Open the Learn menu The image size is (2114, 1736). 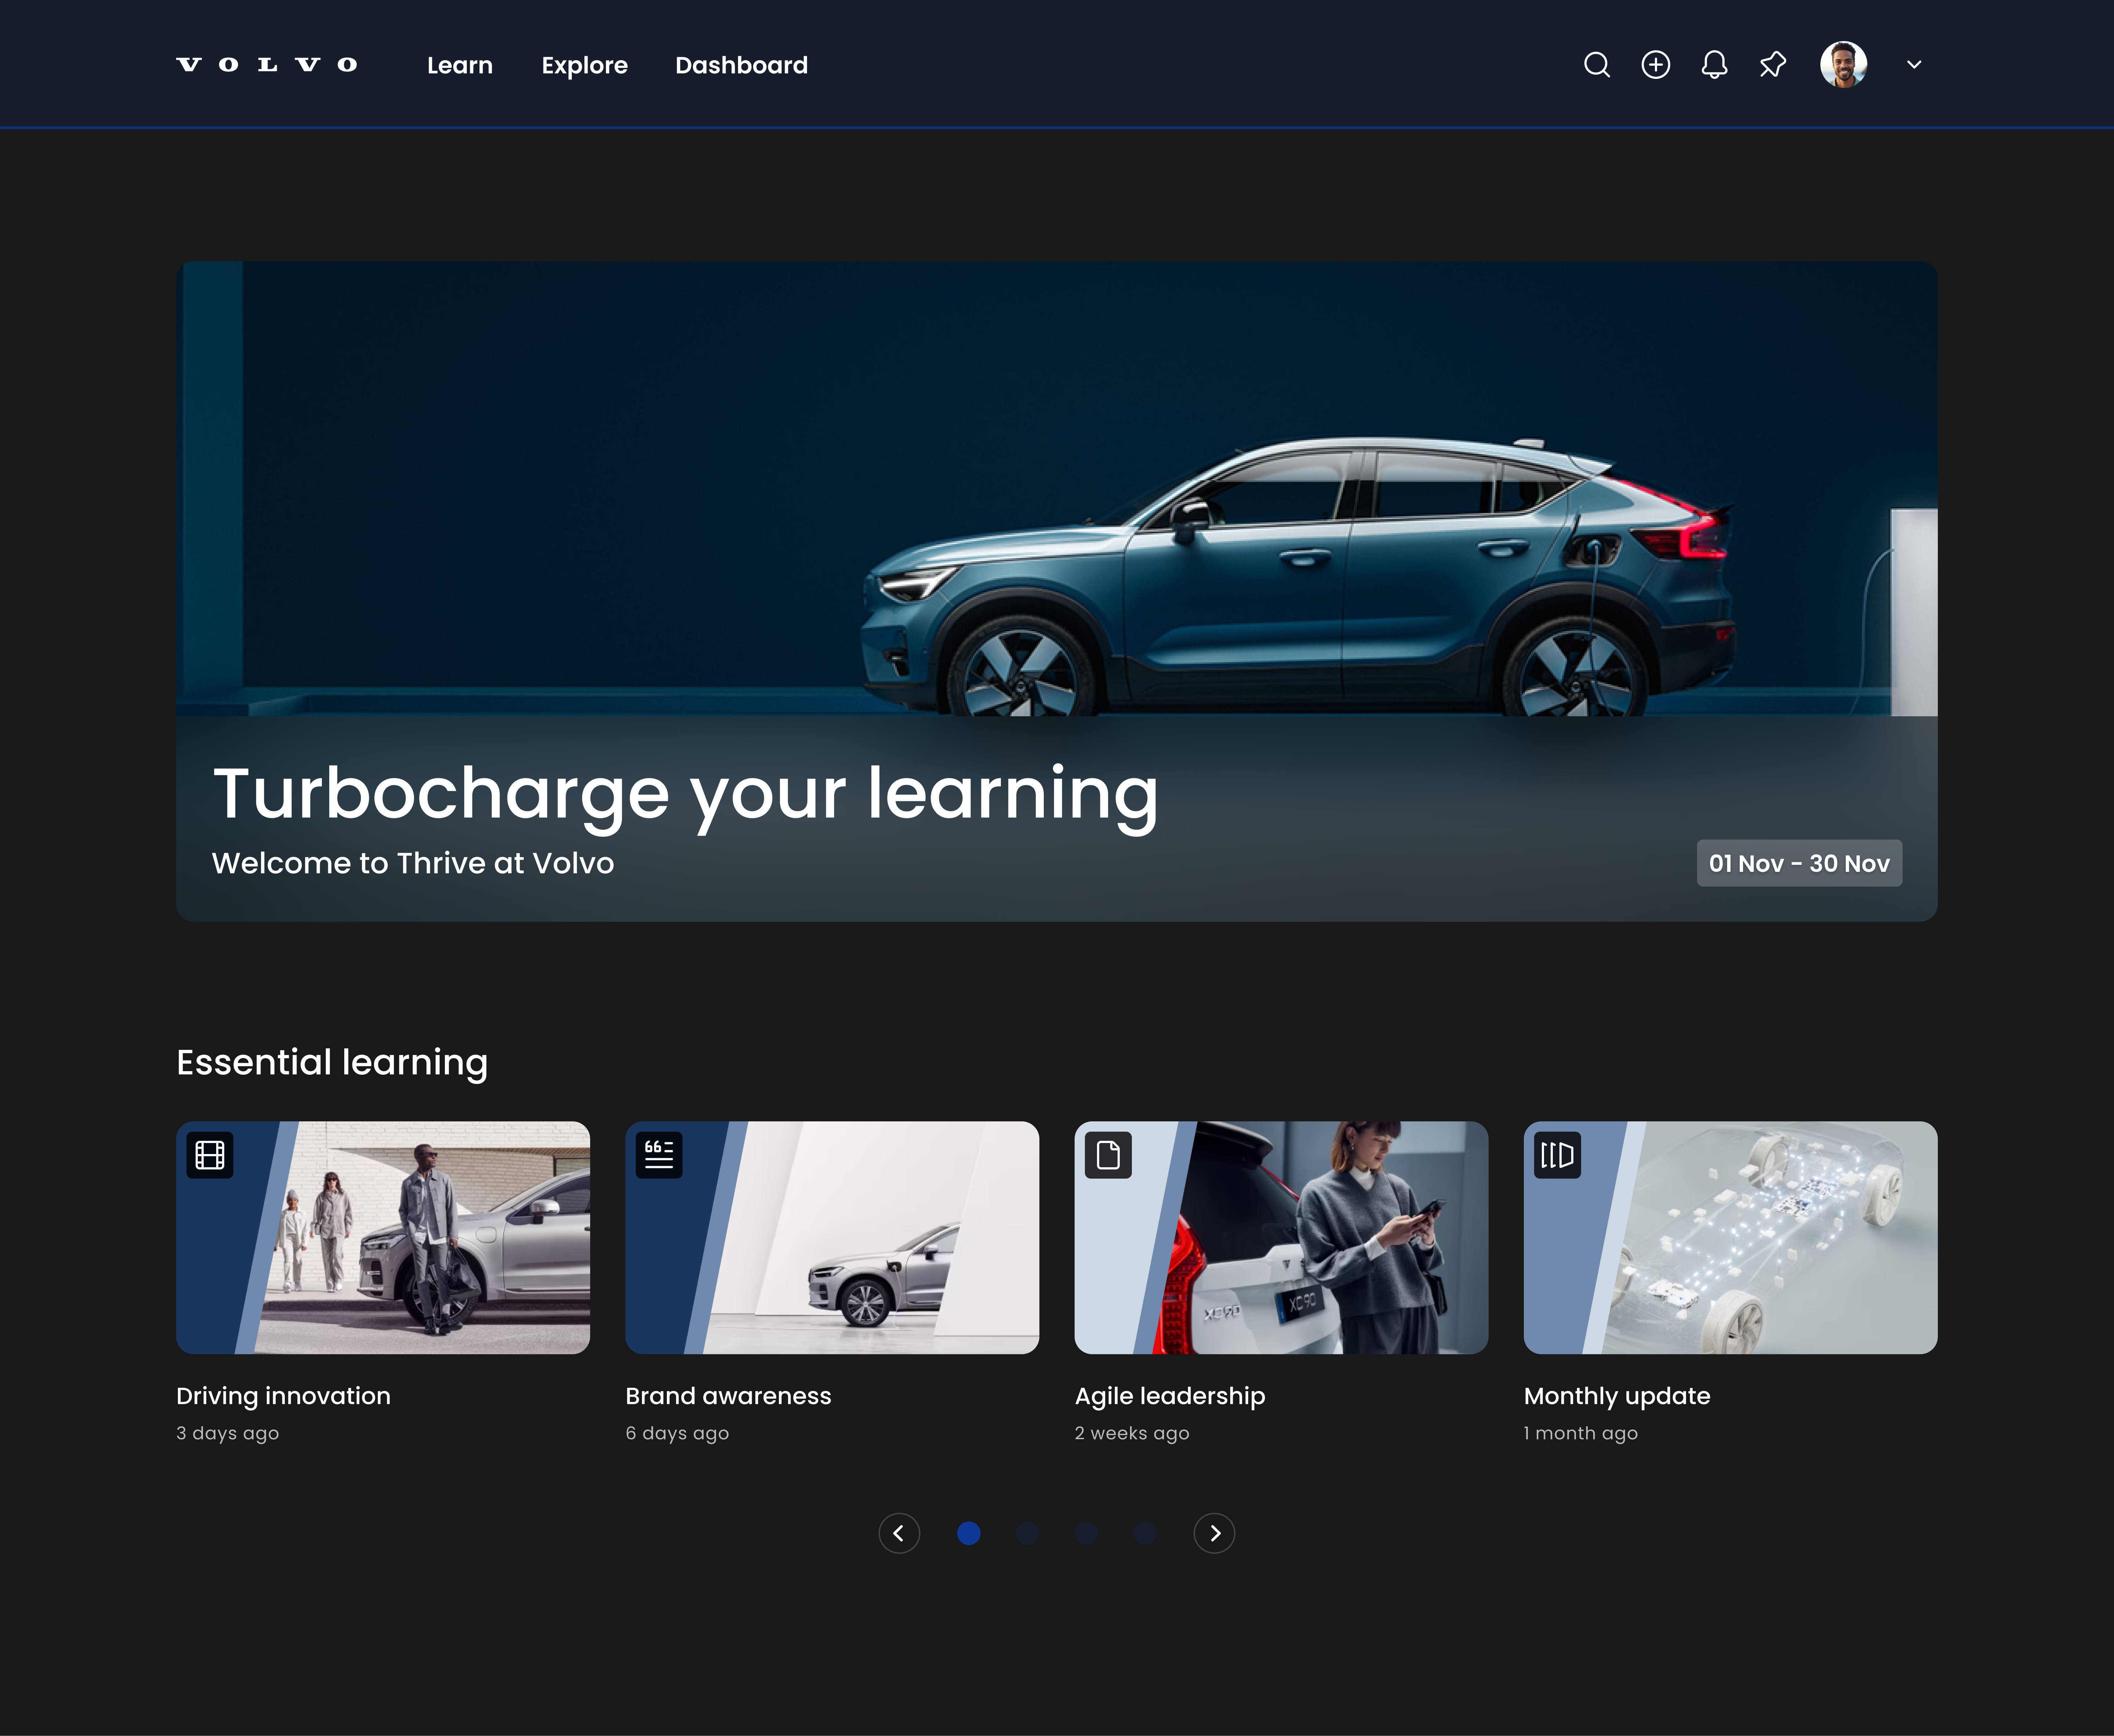(460, 65)
